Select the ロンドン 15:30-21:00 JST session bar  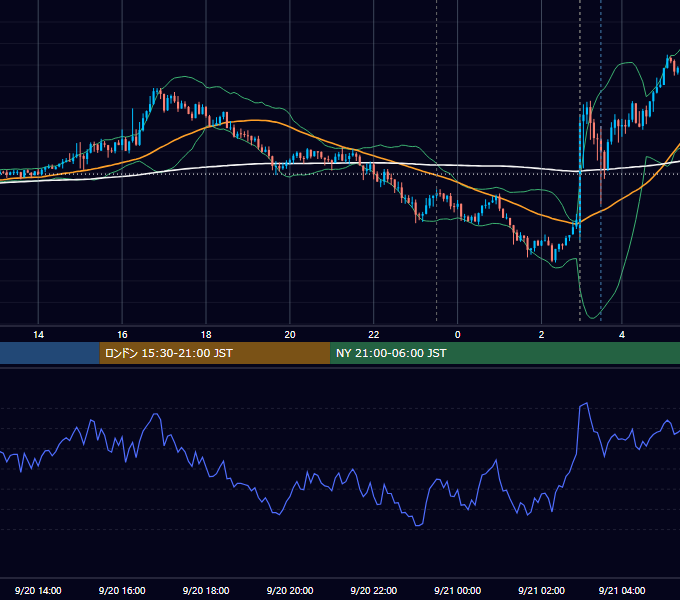[215, 353]
